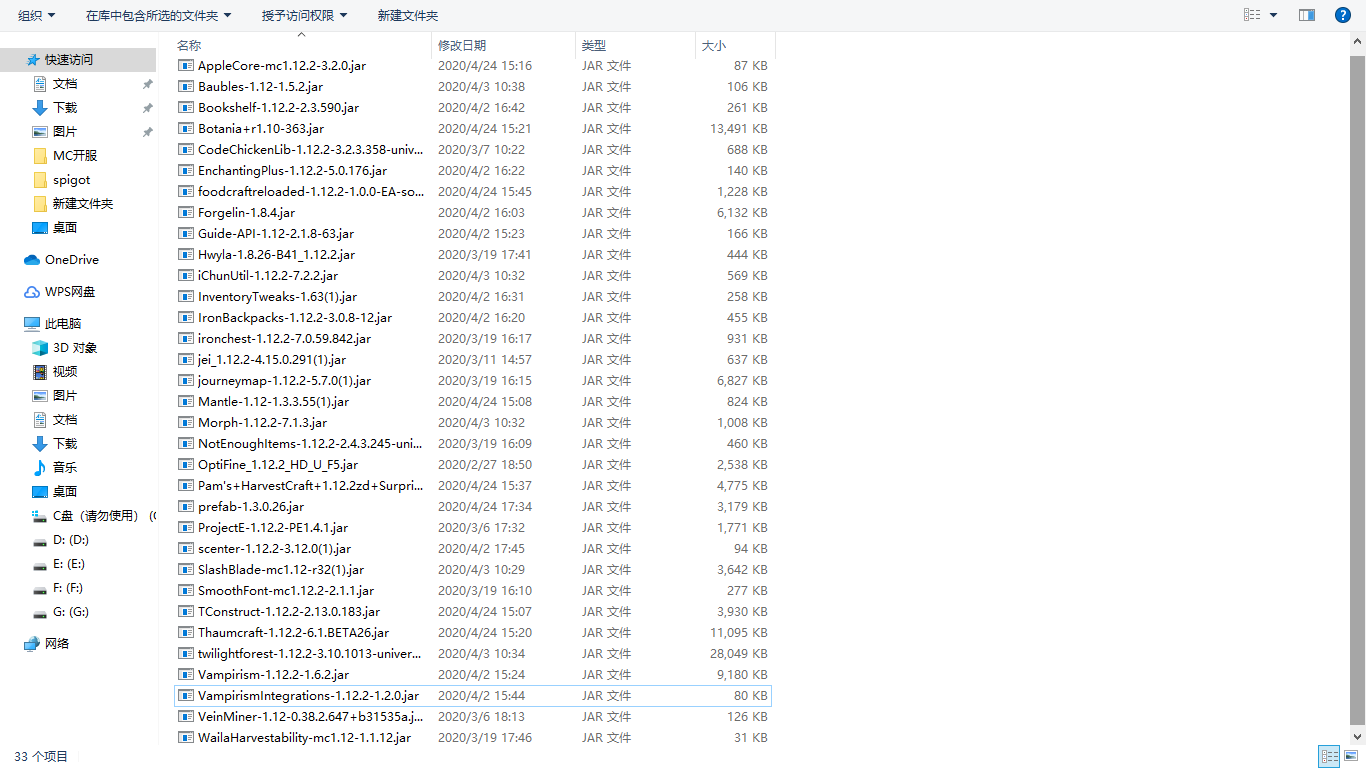Select the OptiFine_1.12.2_HD_U_F5.jar file
1366x768 pixels.
(x=277, y=465)
